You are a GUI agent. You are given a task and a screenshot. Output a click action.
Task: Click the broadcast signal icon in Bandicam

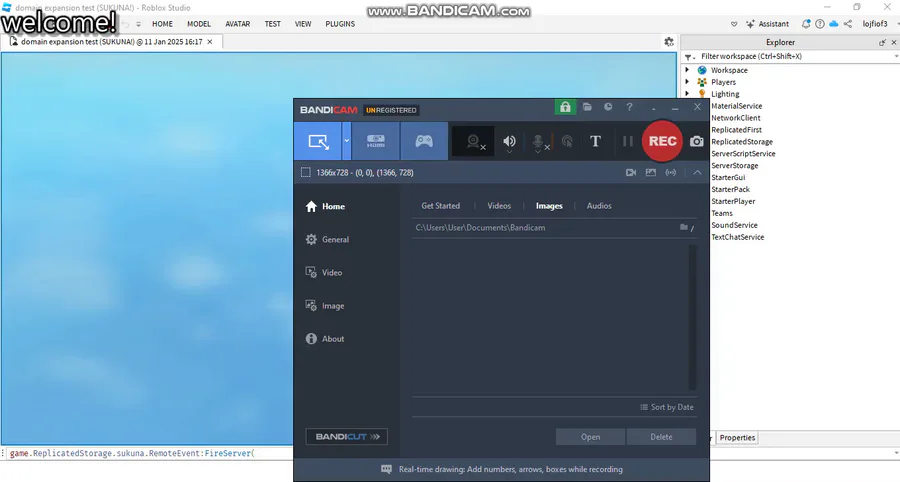click(x=670, y=172)
